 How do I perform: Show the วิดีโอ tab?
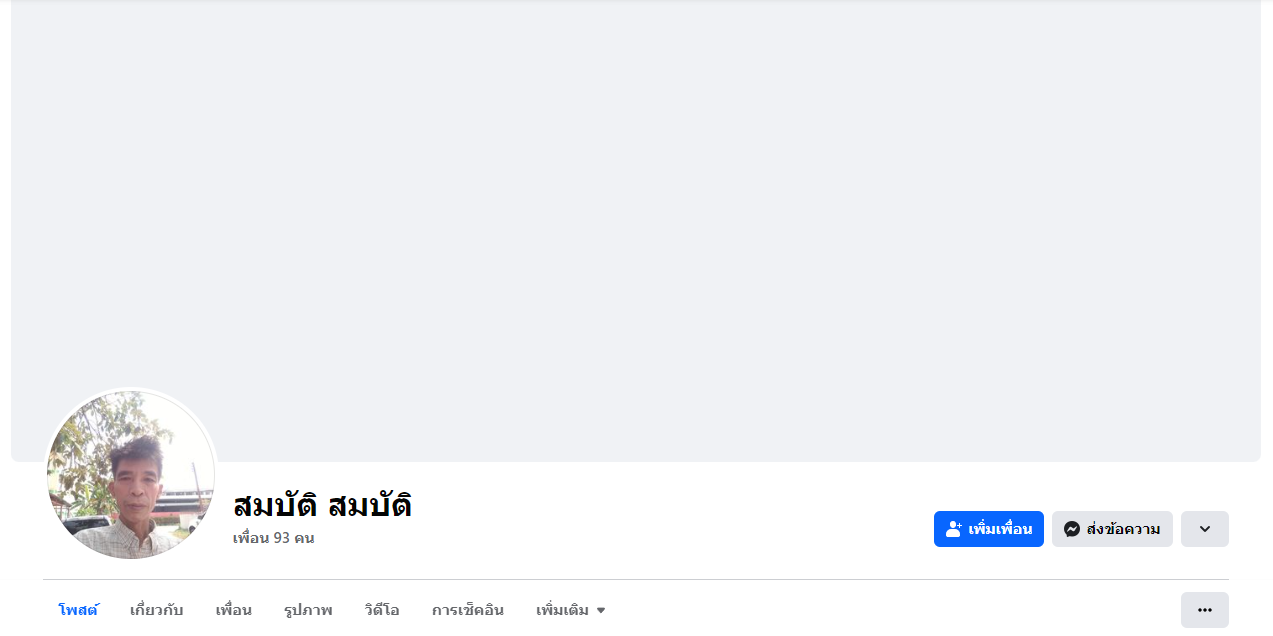382,610
